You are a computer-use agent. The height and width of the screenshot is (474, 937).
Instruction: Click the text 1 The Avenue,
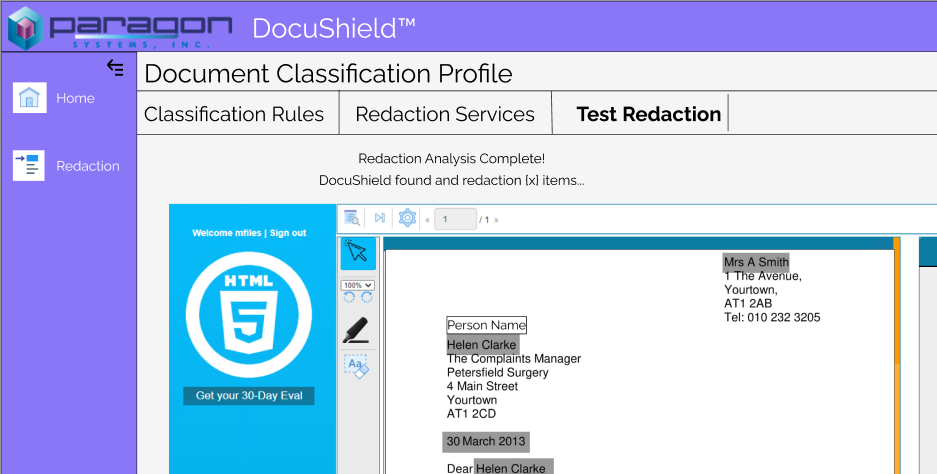[x=763, y=276]
